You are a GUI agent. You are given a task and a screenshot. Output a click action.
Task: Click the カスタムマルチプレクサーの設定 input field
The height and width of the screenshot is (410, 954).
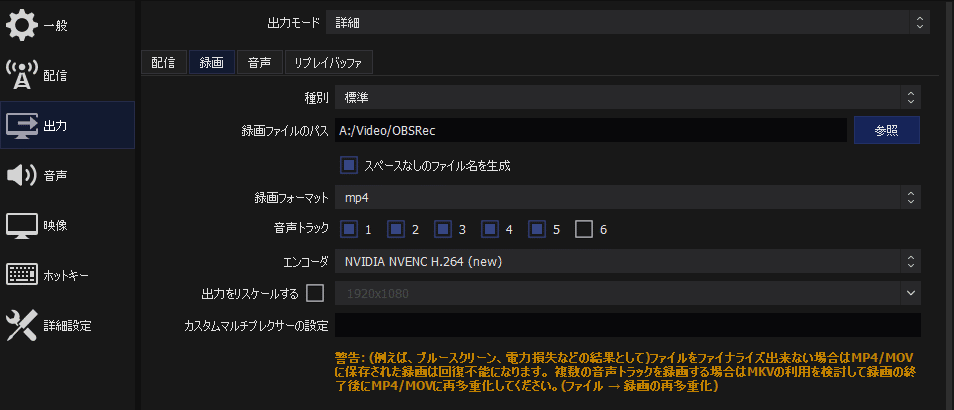tap(628, 325)
